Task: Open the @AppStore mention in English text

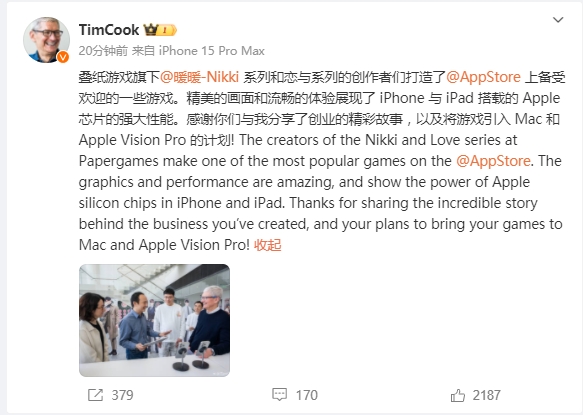Action: [x=493, y=161]
